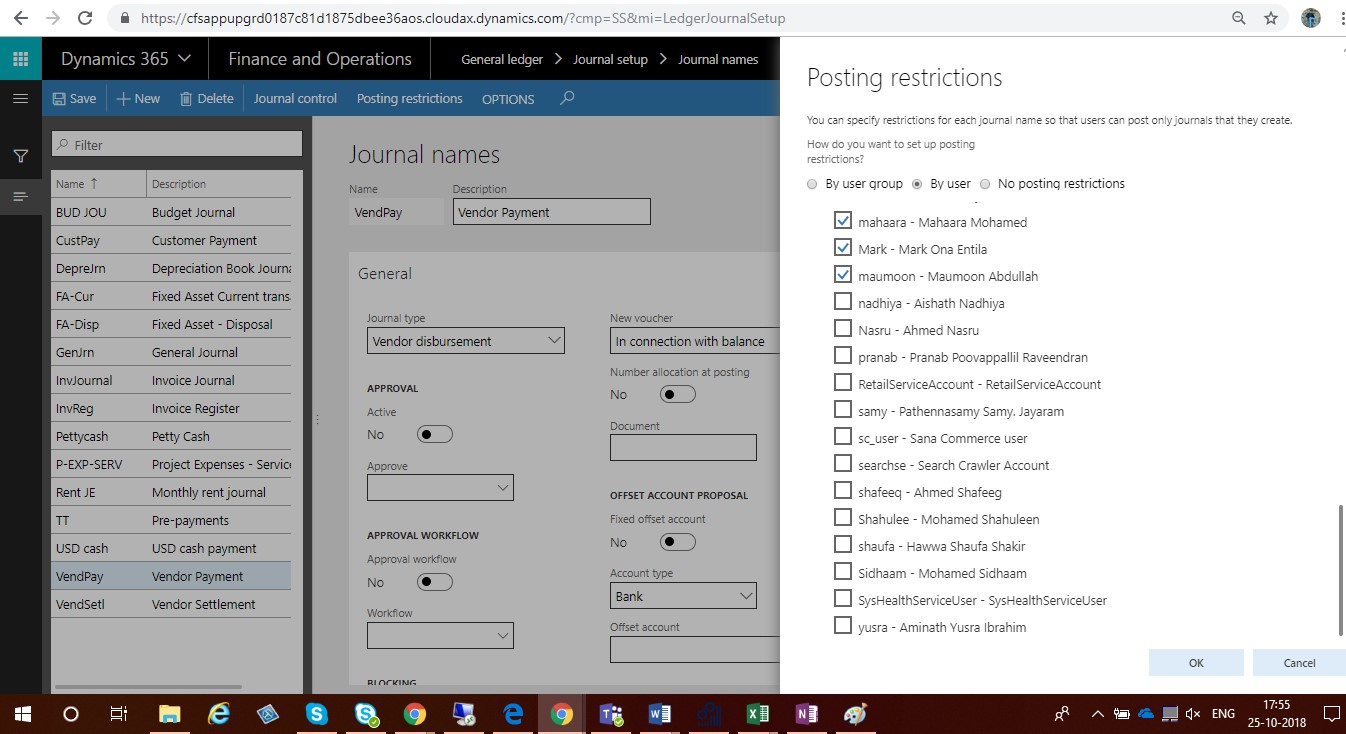Open the Windows Start menu

(22, 714)
